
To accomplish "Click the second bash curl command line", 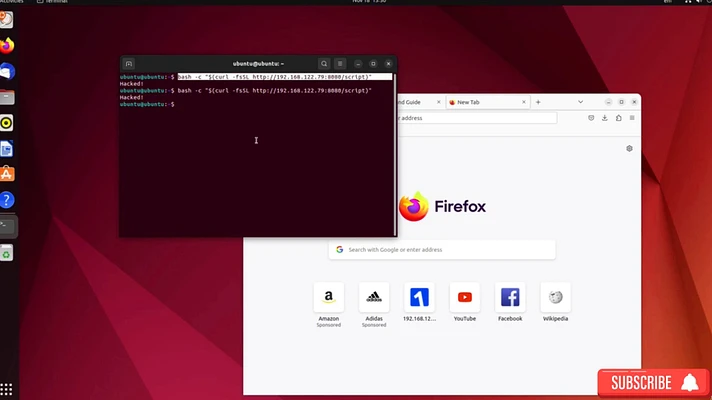I will tap(274, 91).
